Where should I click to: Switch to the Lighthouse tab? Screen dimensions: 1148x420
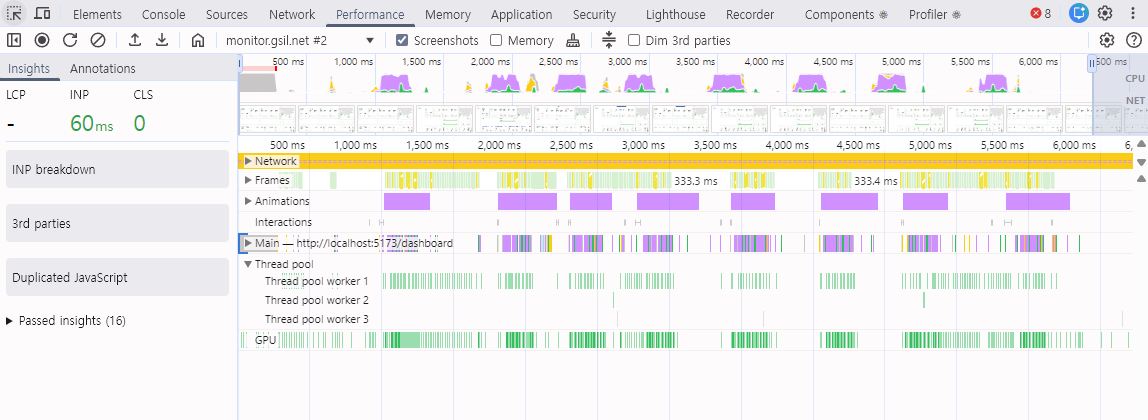tap(675, 14)
